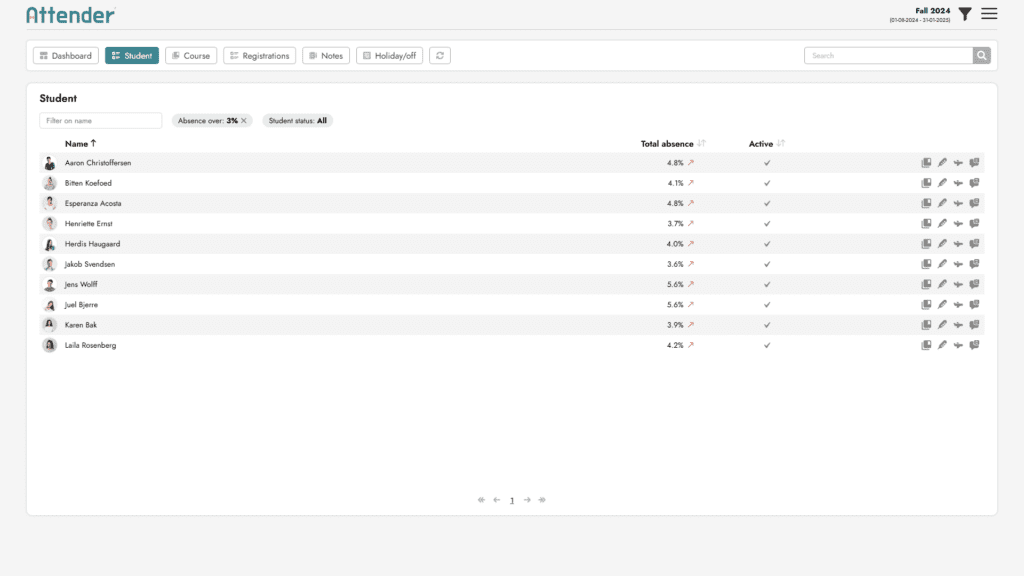Toggle the Active checkmark for Jakob Svendsen

click(x=767, y=264)
